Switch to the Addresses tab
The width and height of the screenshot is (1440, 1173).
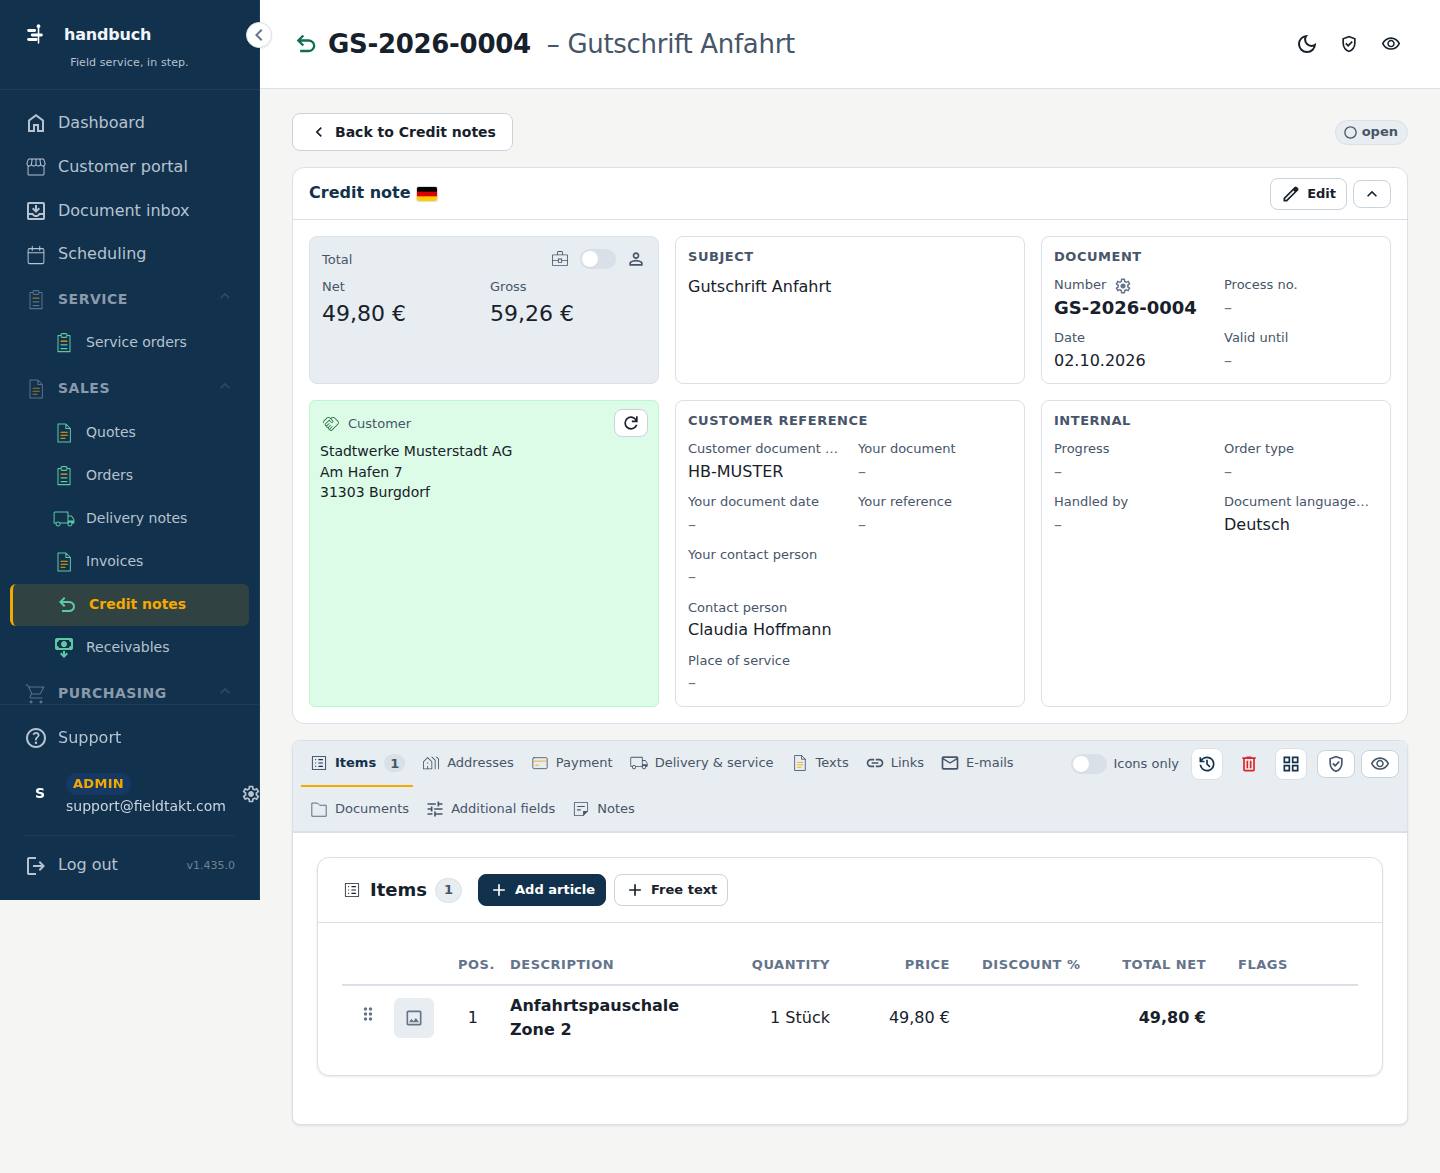click(x=468, y=763)
